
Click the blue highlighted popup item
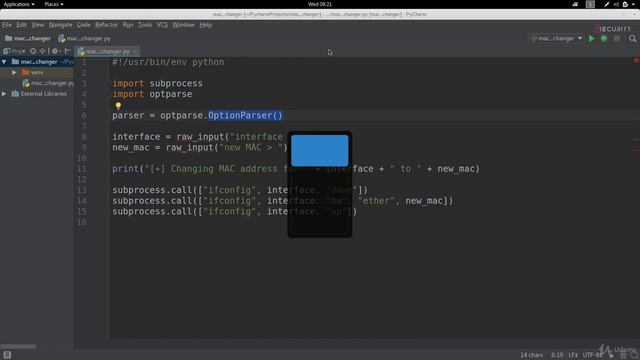320,151
